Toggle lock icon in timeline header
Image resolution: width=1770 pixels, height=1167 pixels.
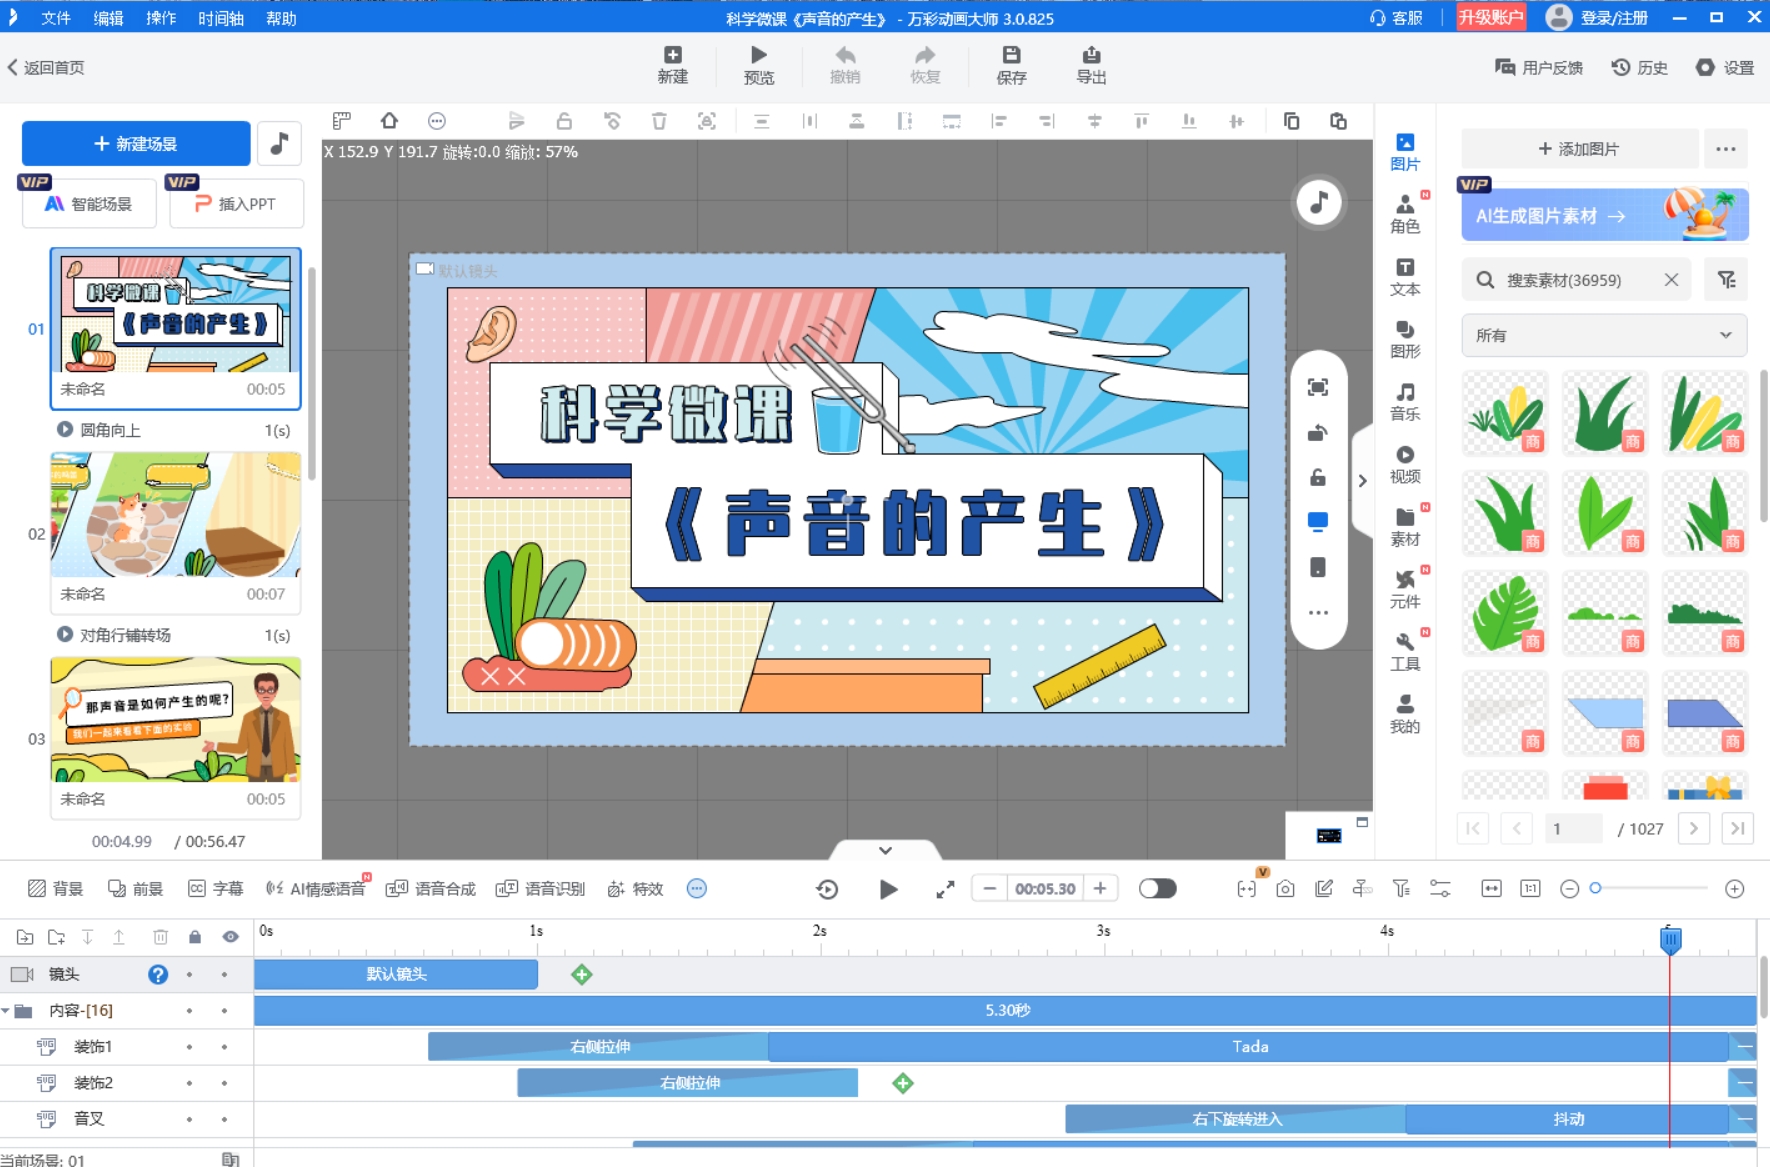coord(195,937)
